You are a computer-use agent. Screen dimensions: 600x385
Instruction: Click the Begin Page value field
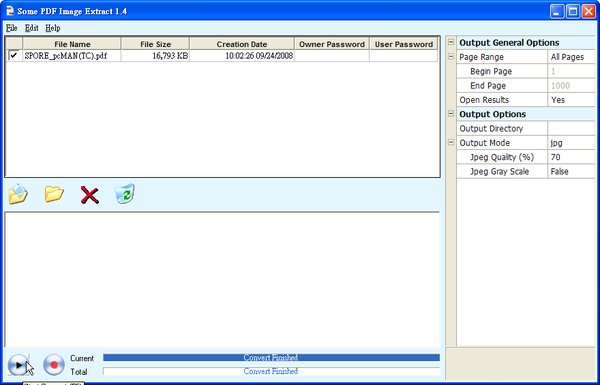click(x=571, y=71)
